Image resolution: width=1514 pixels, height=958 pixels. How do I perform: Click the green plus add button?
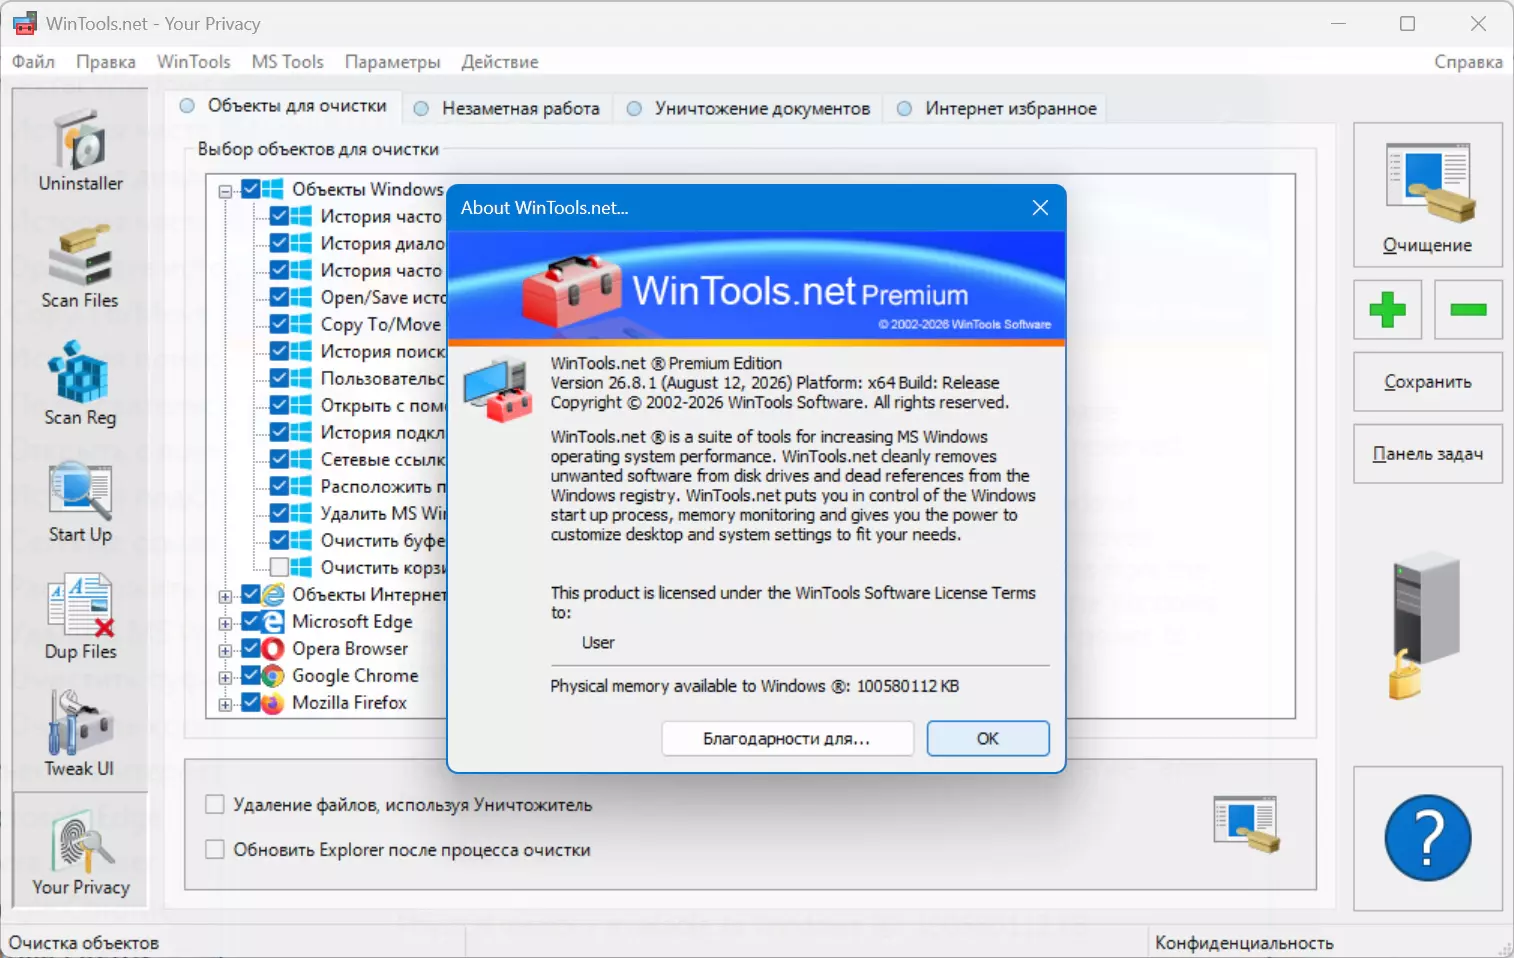(1387, 310)
